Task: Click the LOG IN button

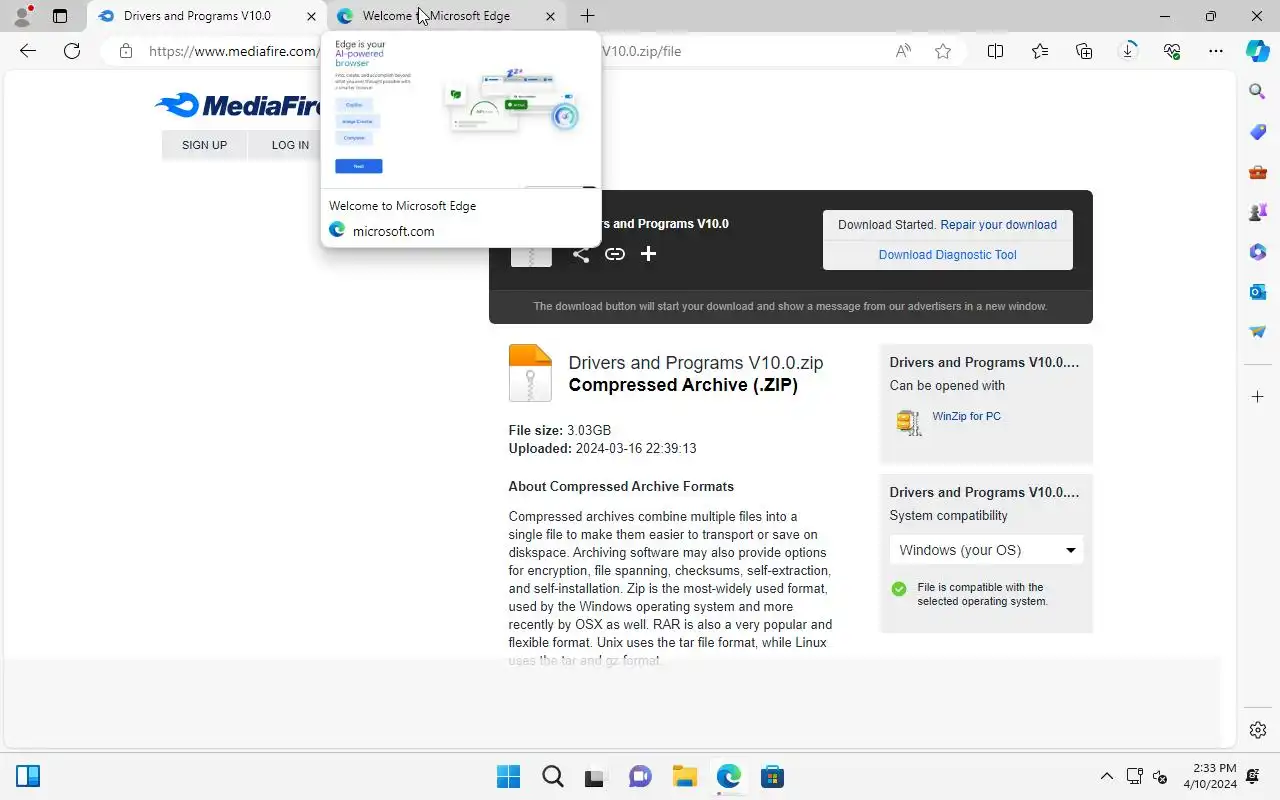Action: tap(290, 145)
